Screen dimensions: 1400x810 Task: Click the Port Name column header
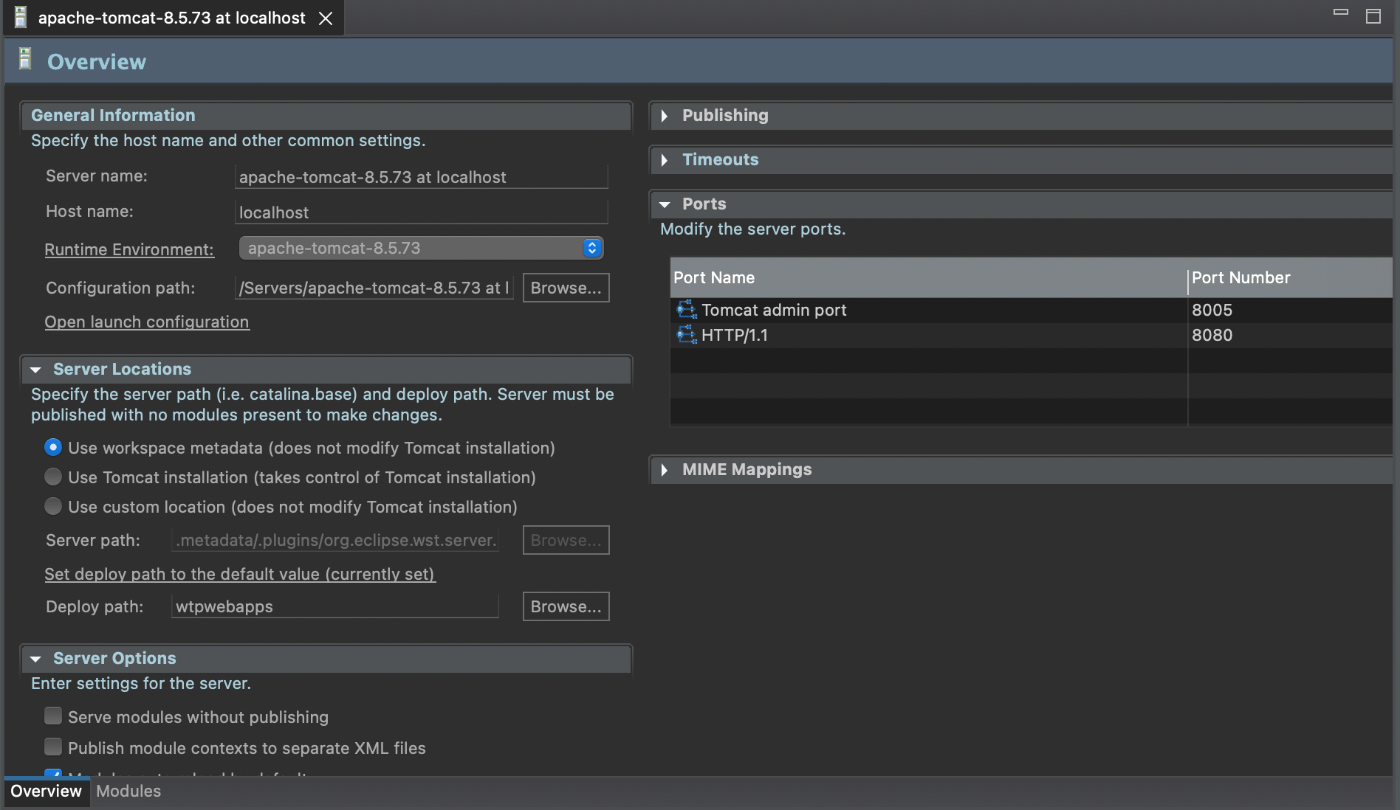click(928, 277)
